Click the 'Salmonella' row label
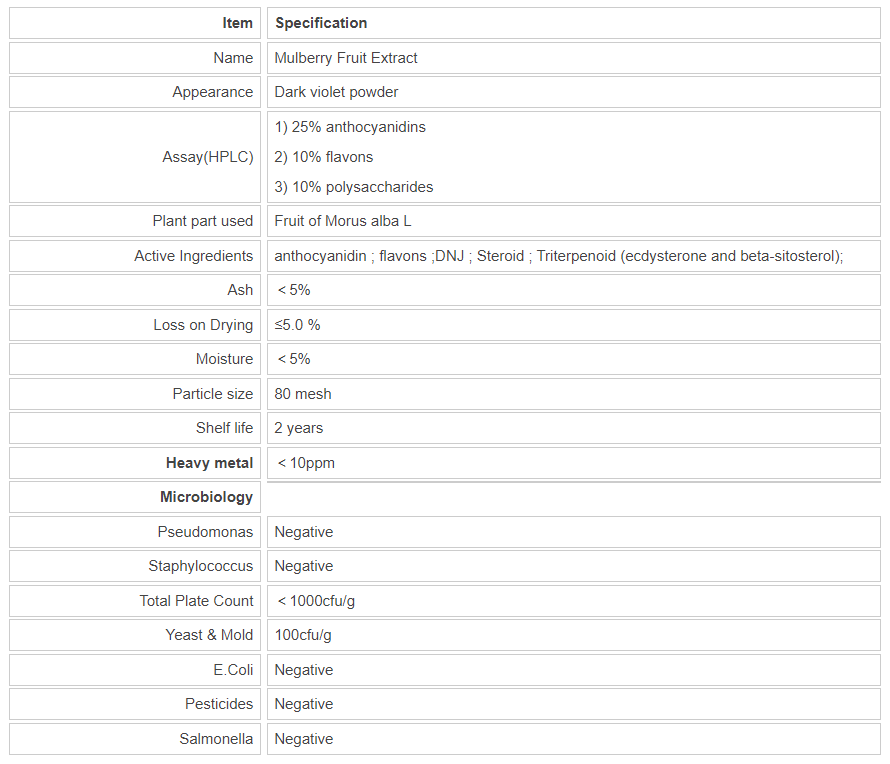Viewport: 890px width, 764px height. coord(216,739)
